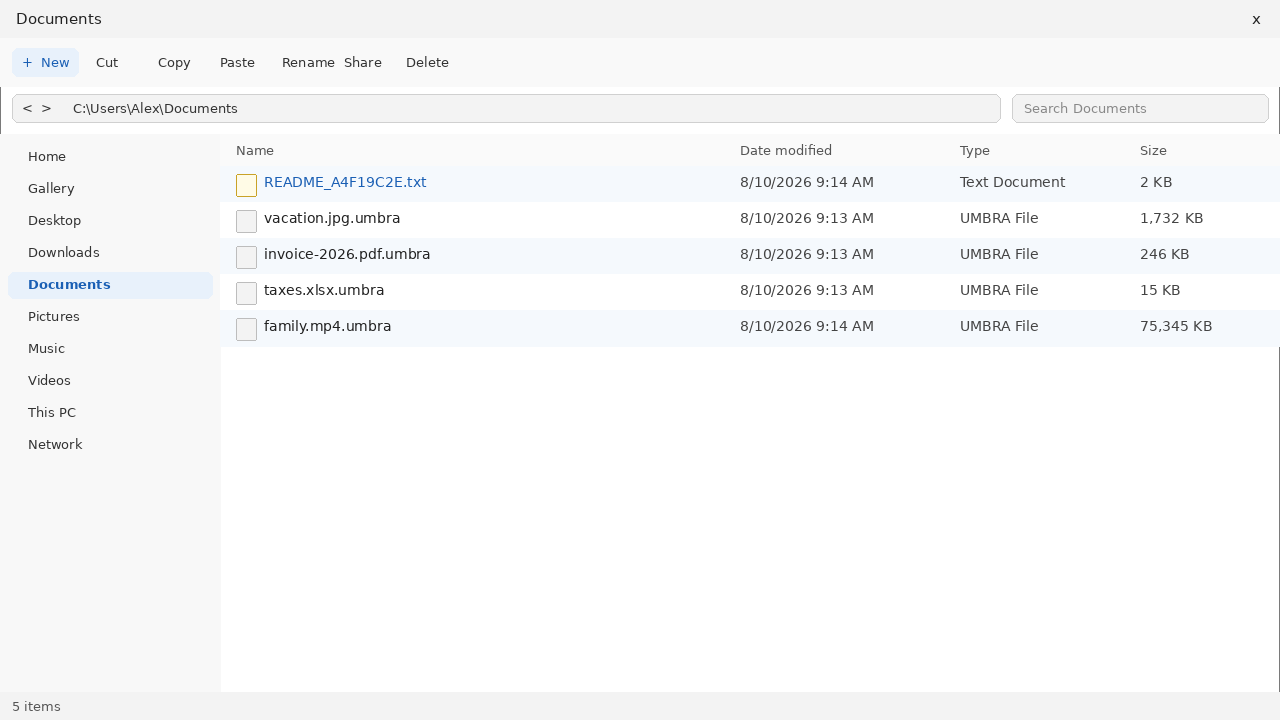Focus the Search Documents field
Screen dimensions: 1280x720
pos(1140,108)
